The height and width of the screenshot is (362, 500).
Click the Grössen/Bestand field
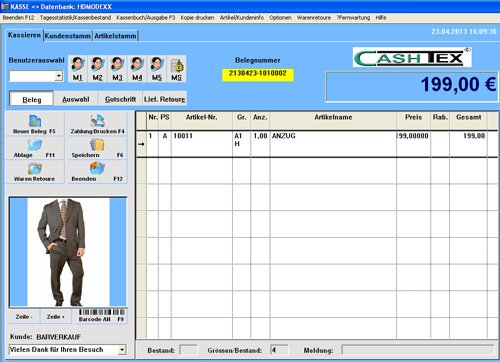point(279,350)
